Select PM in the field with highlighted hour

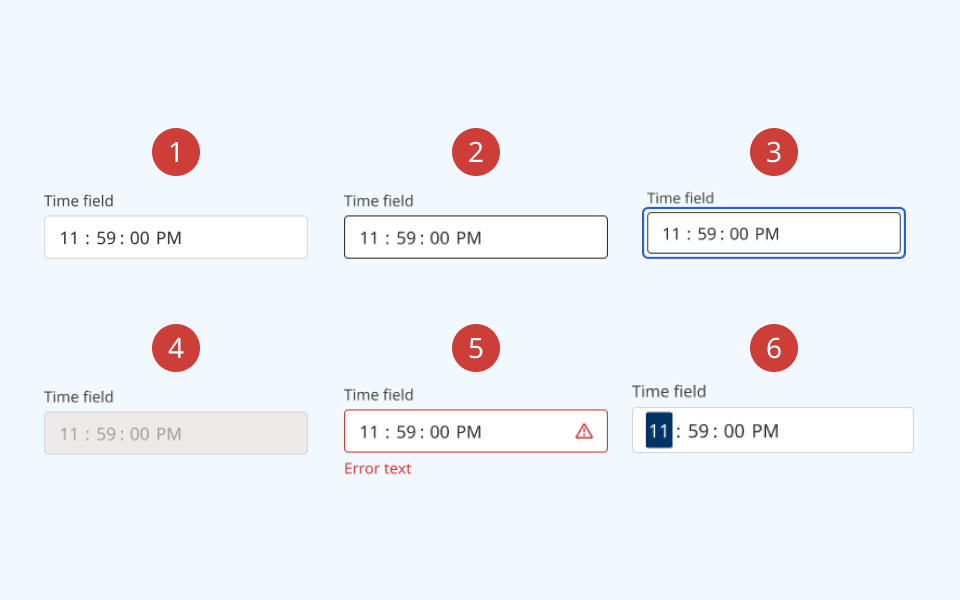765,431
